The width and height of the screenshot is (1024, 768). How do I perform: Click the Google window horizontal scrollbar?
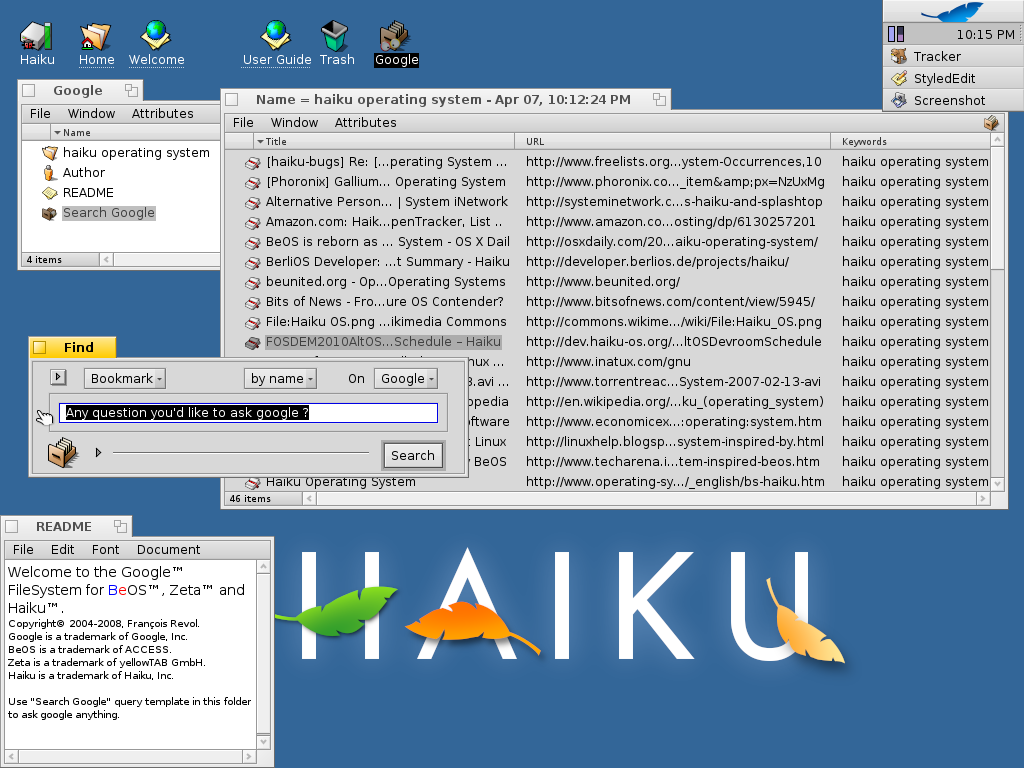click(161, 260)
